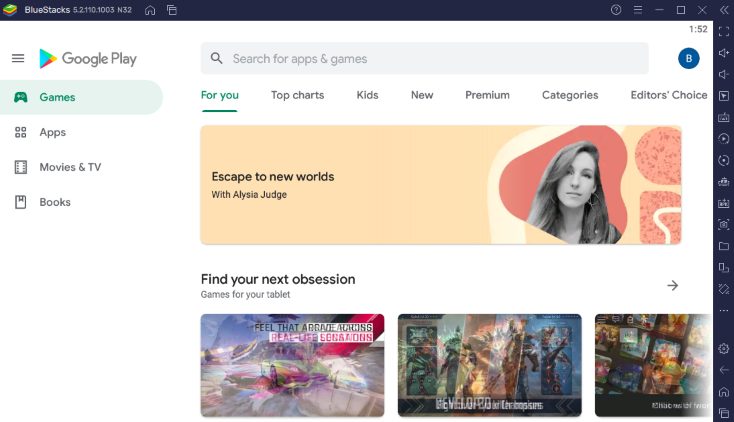The height and width of the screenshot is (422, 734).
Task: Open BlueStacks title bar menu lines
Action: [638, 10]
